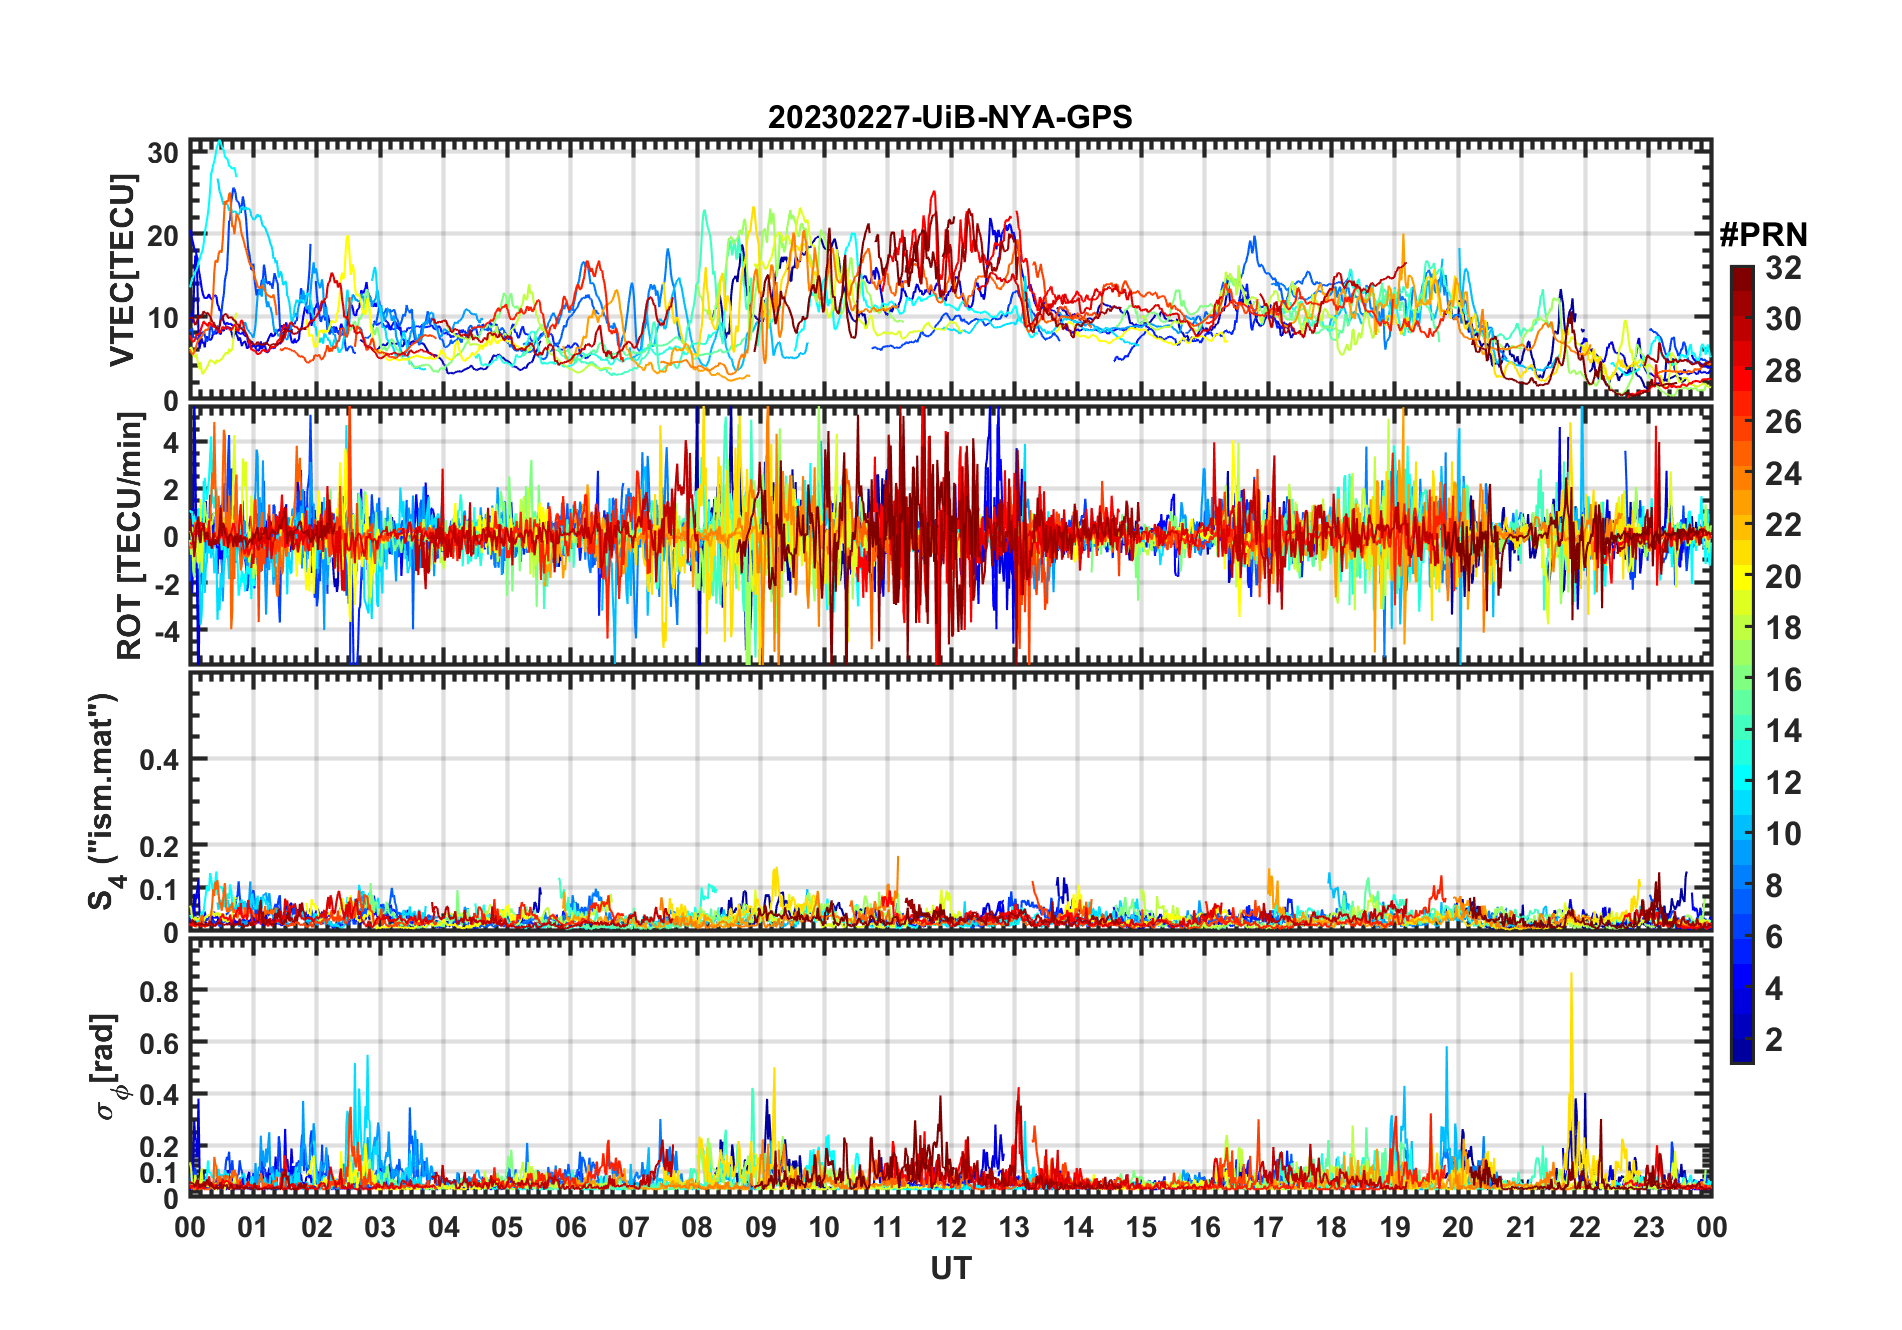Viewport: 1902px width, 1330px height.
Task: Click the plot title 20230227-UiB-NYA-GPS
Action: pyautogui.click(x=950, y=118)
